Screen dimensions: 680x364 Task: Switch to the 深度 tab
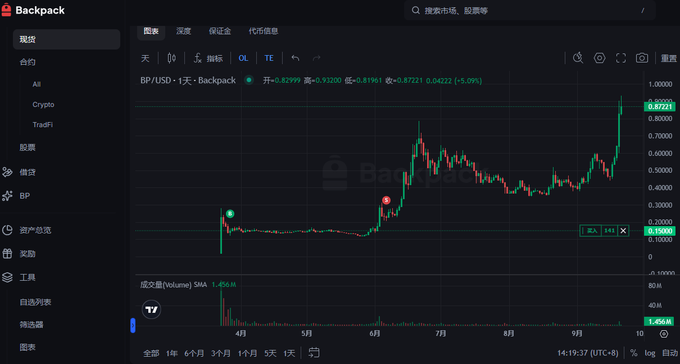(x=183, y=31)
